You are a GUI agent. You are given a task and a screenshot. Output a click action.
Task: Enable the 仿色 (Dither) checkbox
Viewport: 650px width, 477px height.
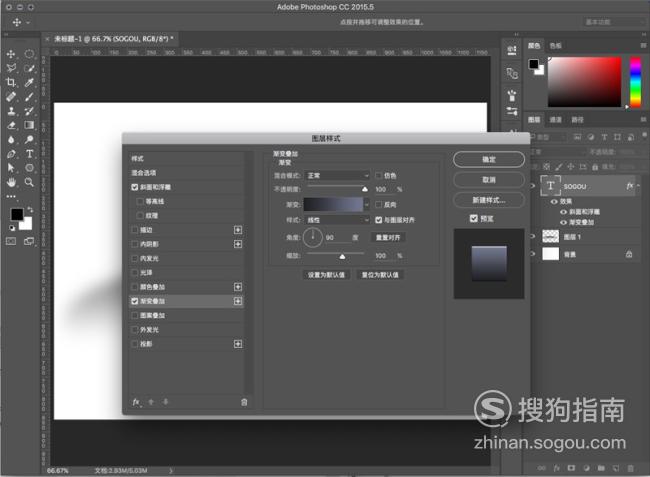coord(378,175)
